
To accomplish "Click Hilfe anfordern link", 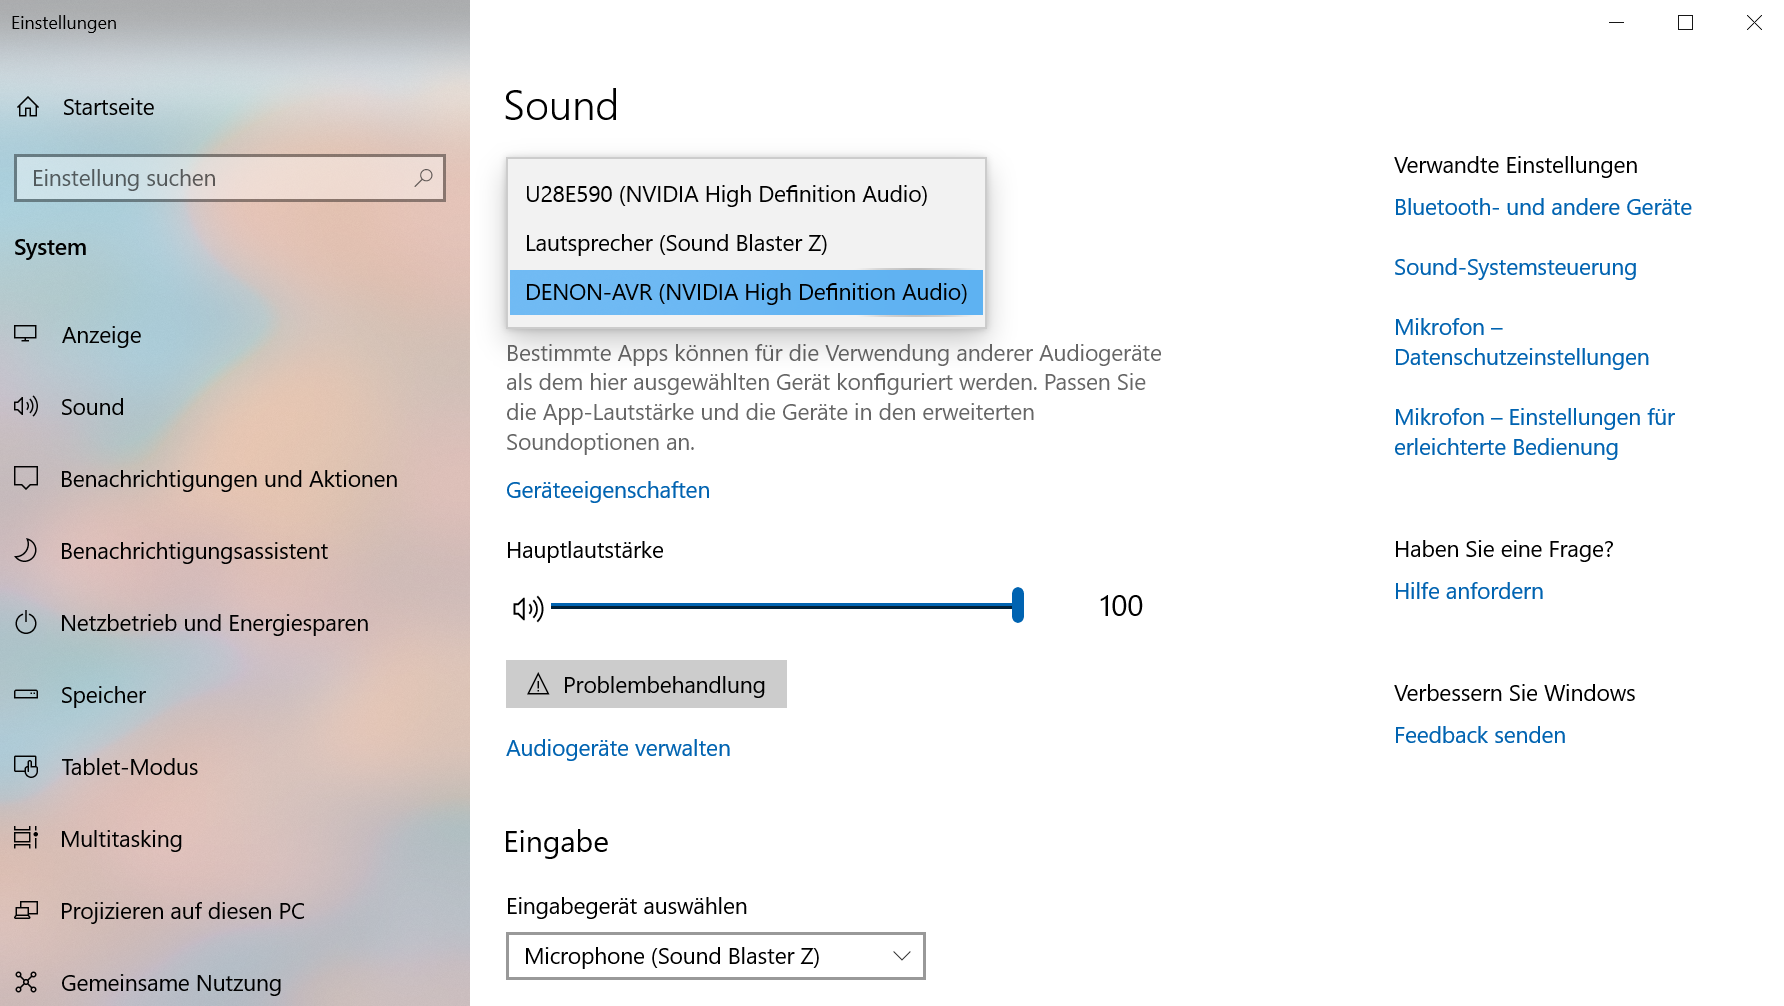I will [1468, 591].
